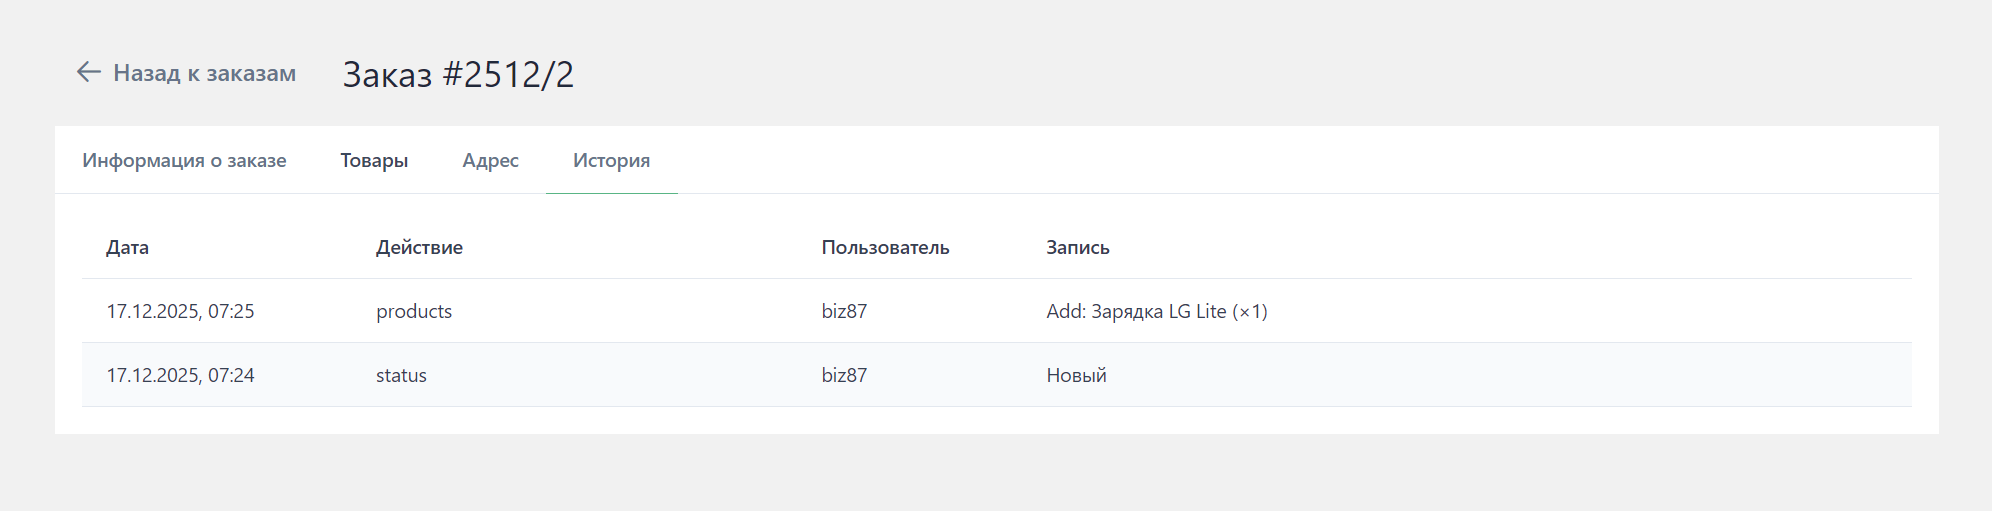Screen dimensions: 1992x511
Task: Click the 'Новый' status record
Action: click(1076, 375)
